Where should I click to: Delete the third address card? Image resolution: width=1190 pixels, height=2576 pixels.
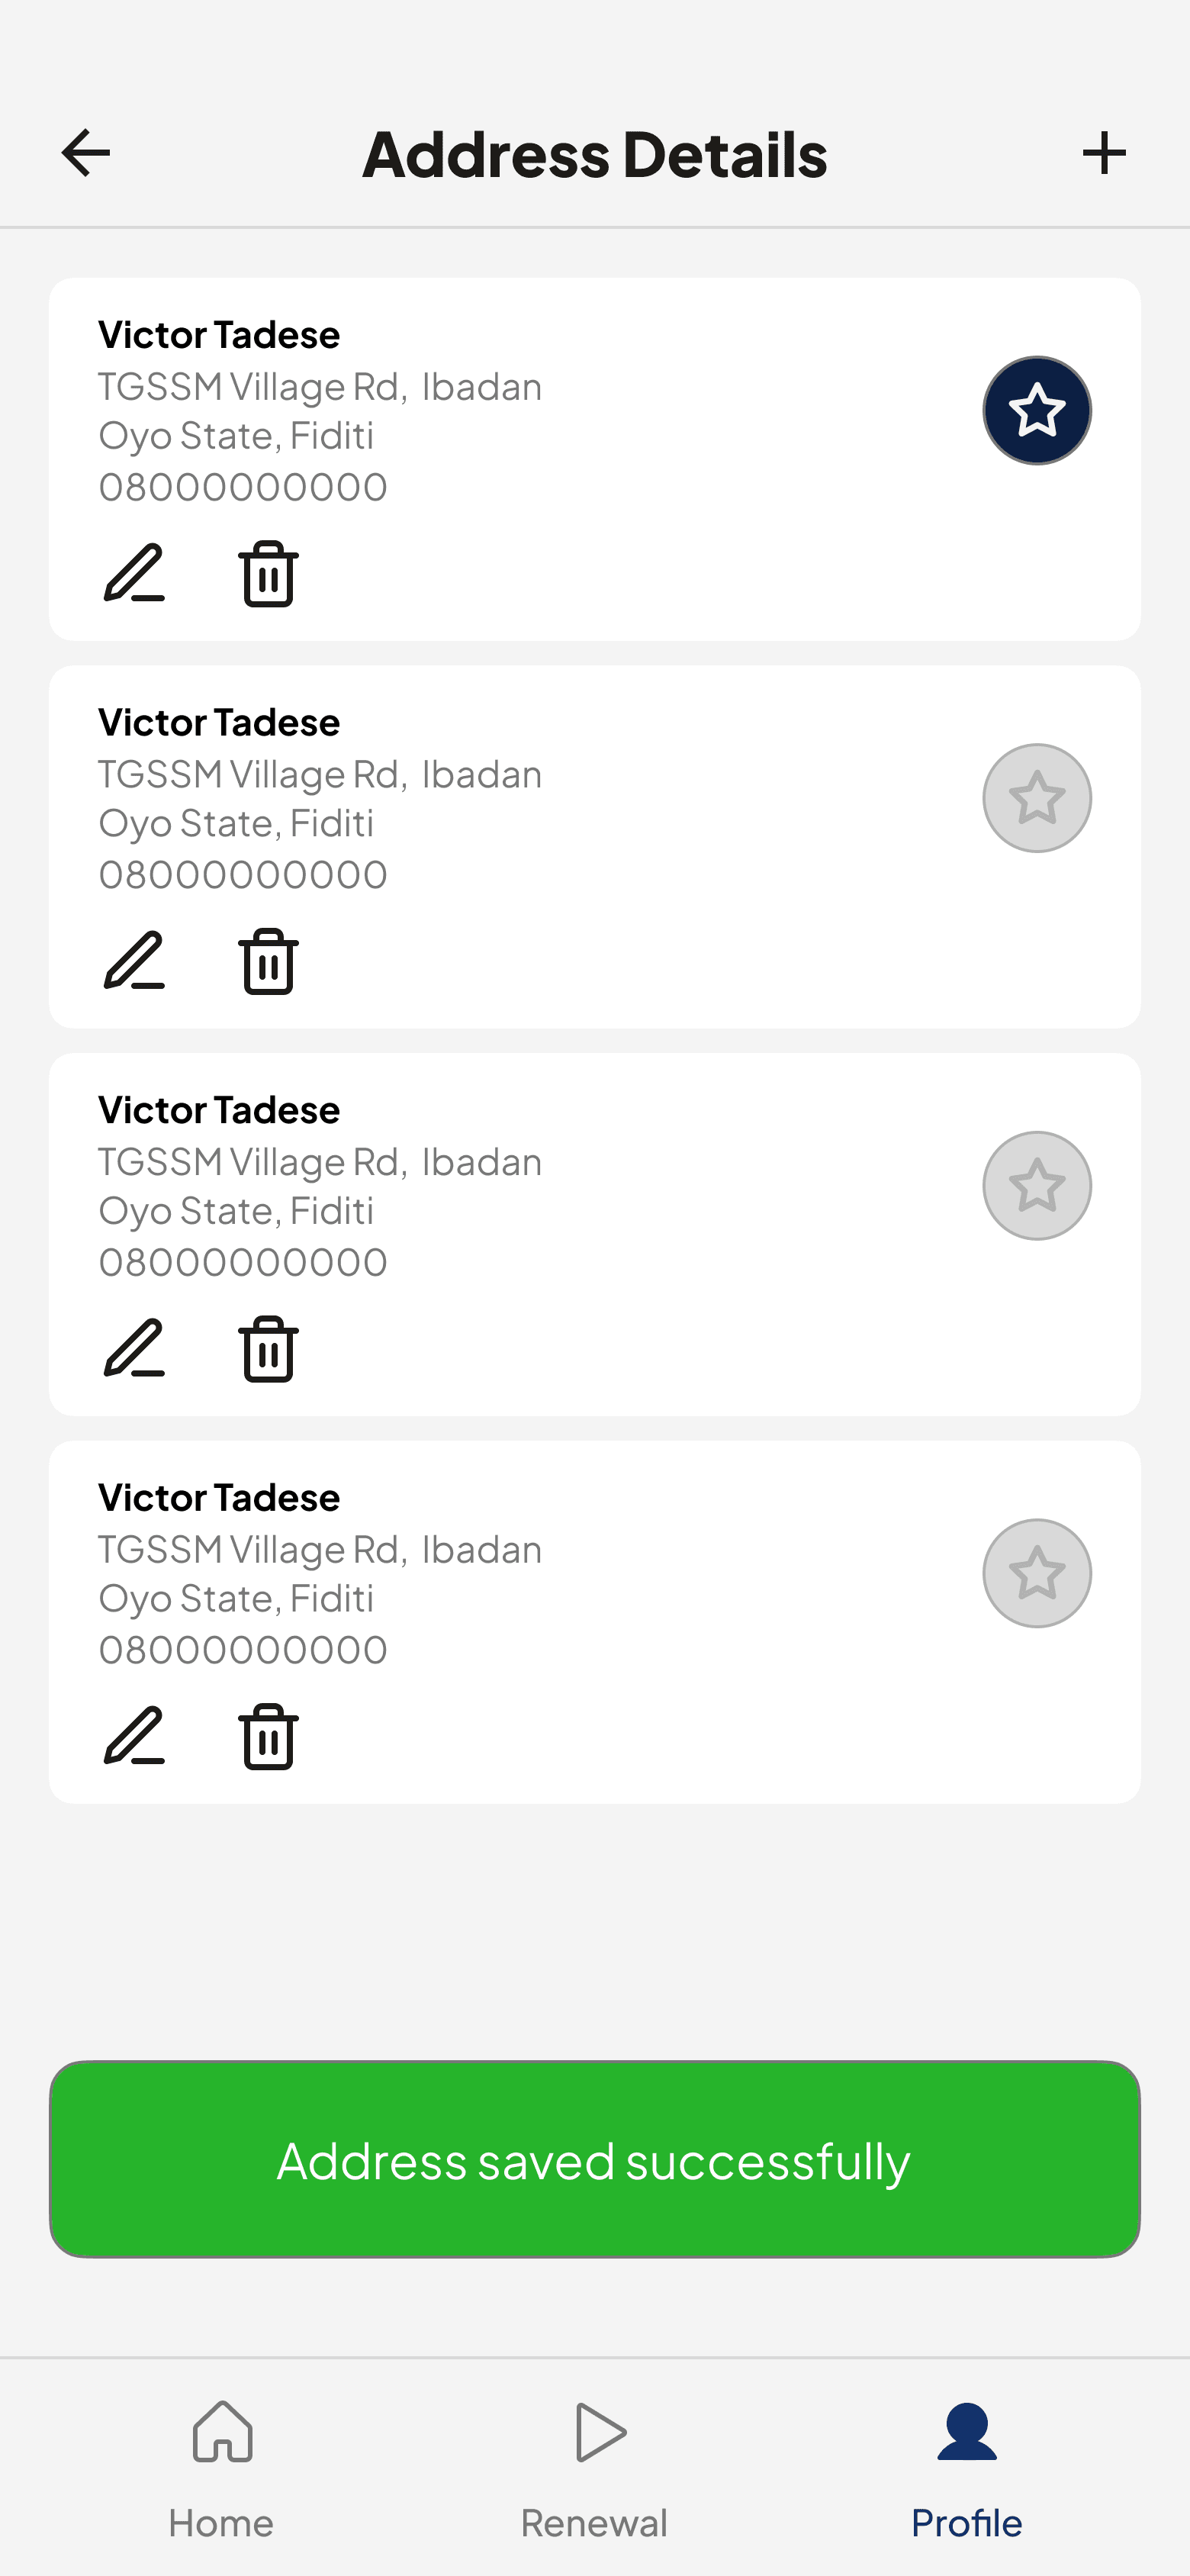click(x=268, y=1348)
